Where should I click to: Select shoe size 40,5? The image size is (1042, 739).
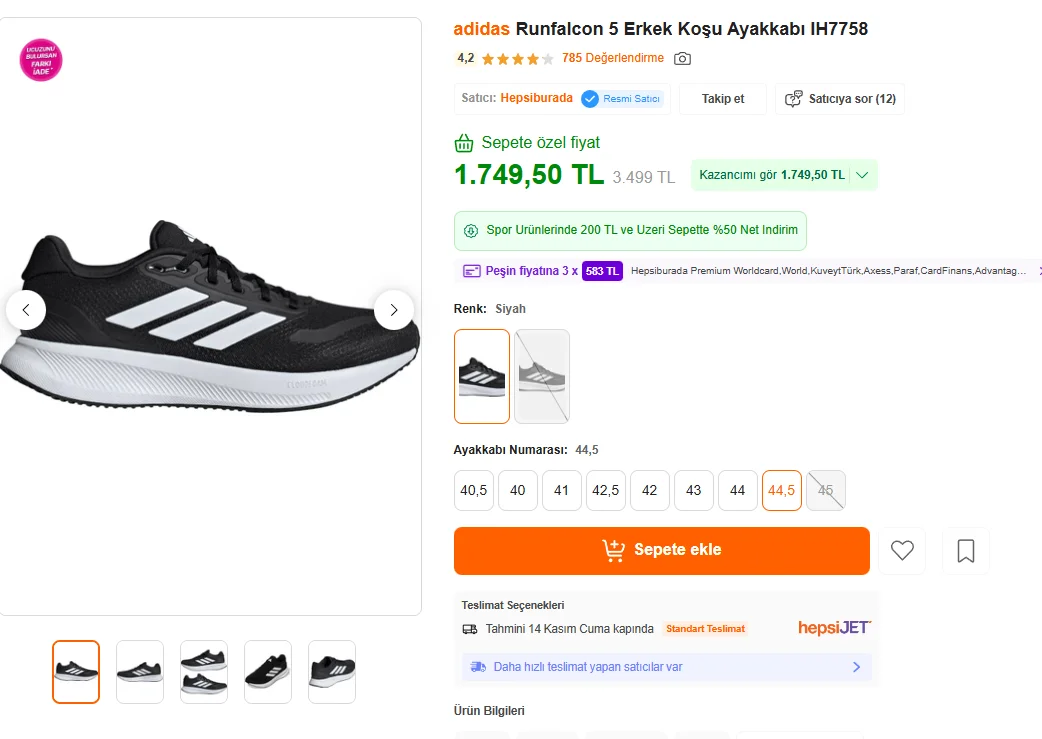click(x=474, y=491)
